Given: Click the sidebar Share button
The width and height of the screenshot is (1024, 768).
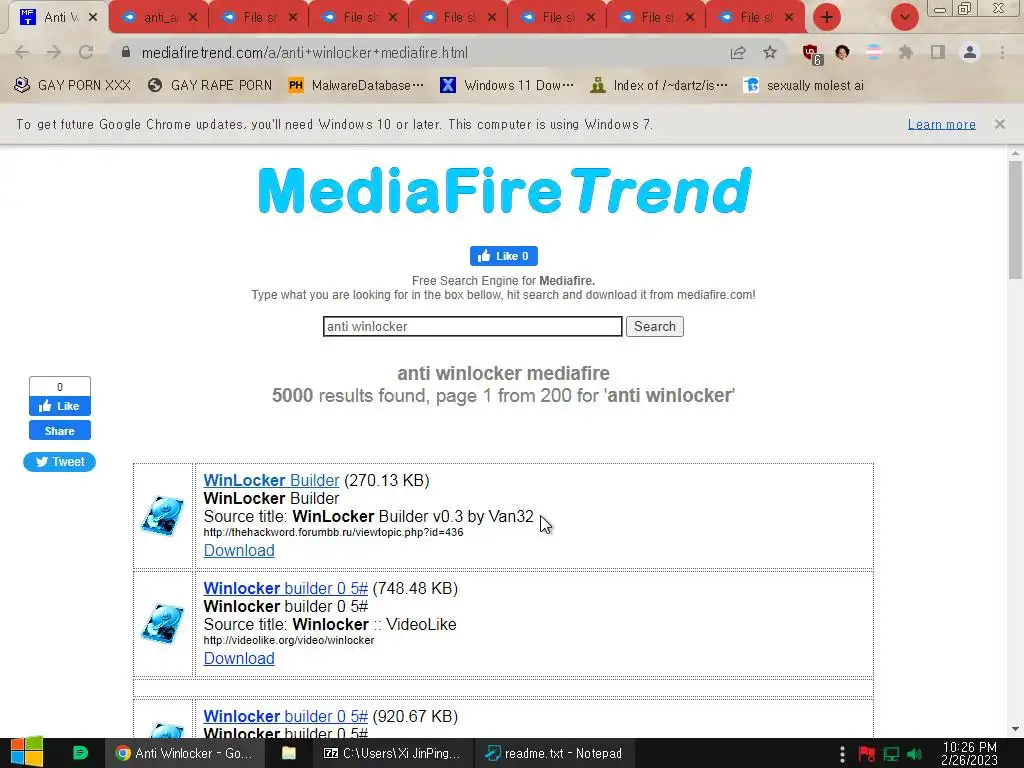Looking at the screenshot, I should [x=59, y=430].
